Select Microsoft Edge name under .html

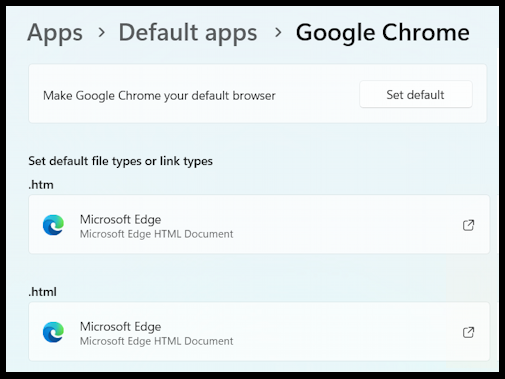pyautogui.click(x=120, y=327)
